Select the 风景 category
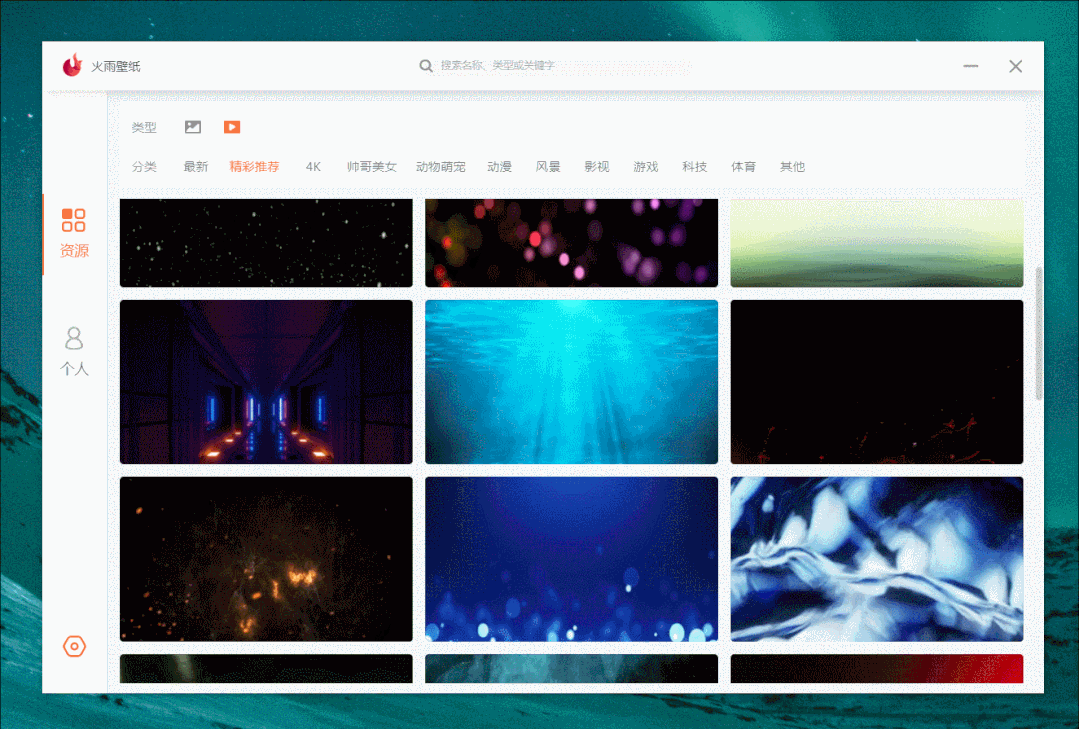The image size is (1079, 729). [x=548, y=167]
